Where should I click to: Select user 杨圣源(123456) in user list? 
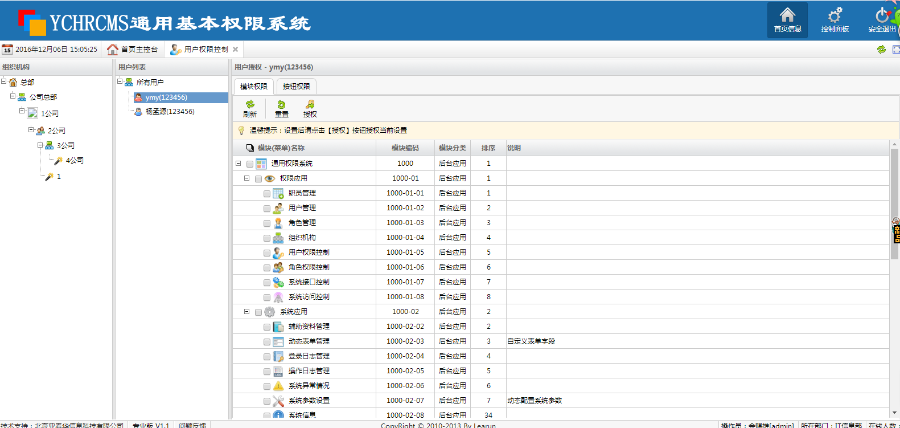coord(168,112)
